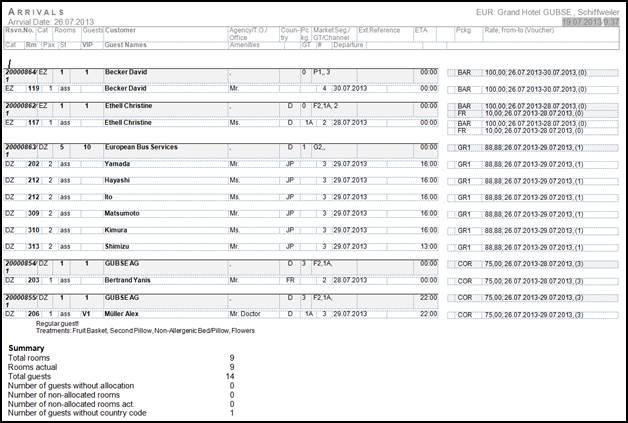Image resolution: width=628 pixels, height=423 pixels.
Task: Select reservation number 20000863
Action: (x=21, y=147)
